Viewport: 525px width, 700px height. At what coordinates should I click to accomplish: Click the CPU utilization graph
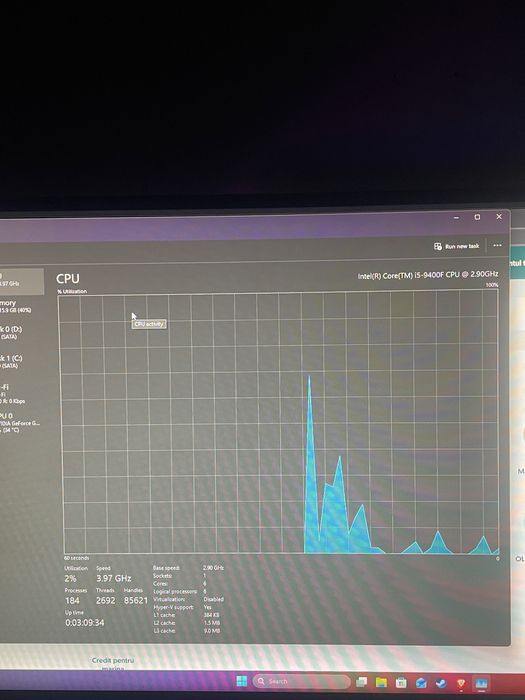point(279,422)
